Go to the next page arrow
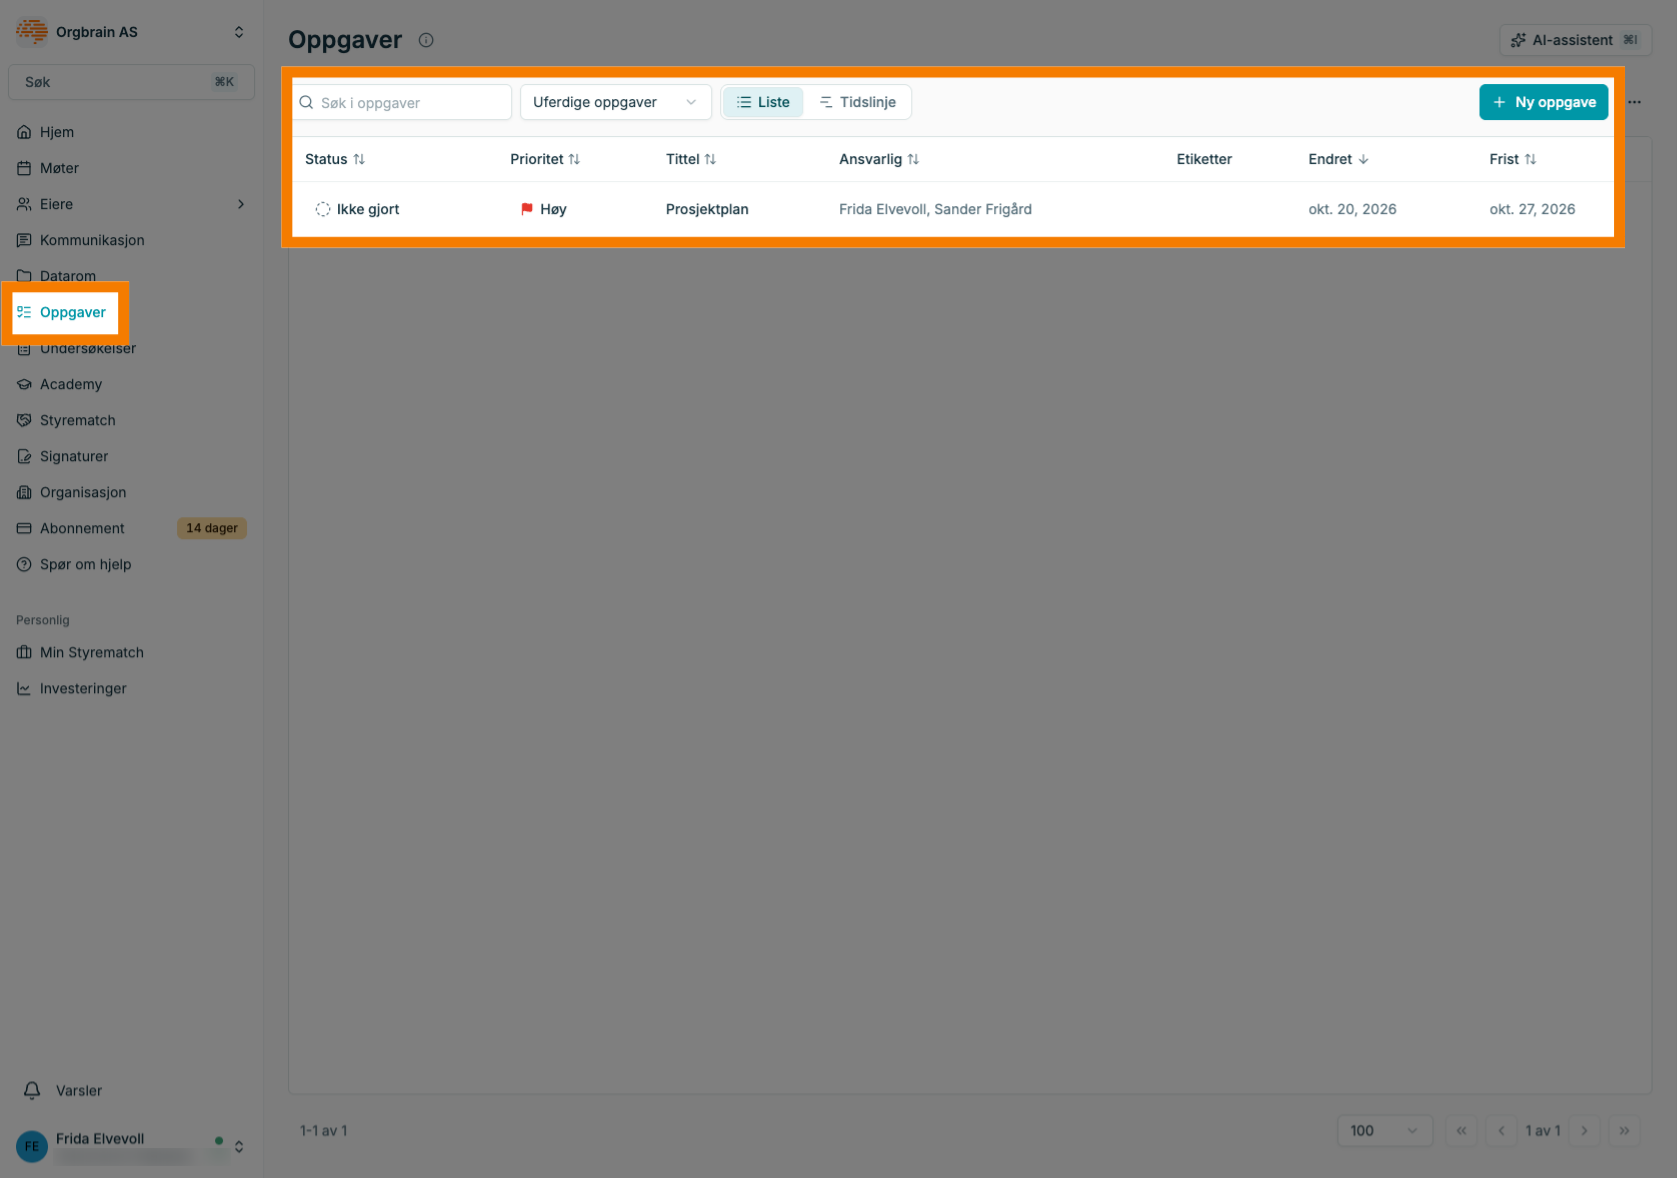 click(1584, 1131)
